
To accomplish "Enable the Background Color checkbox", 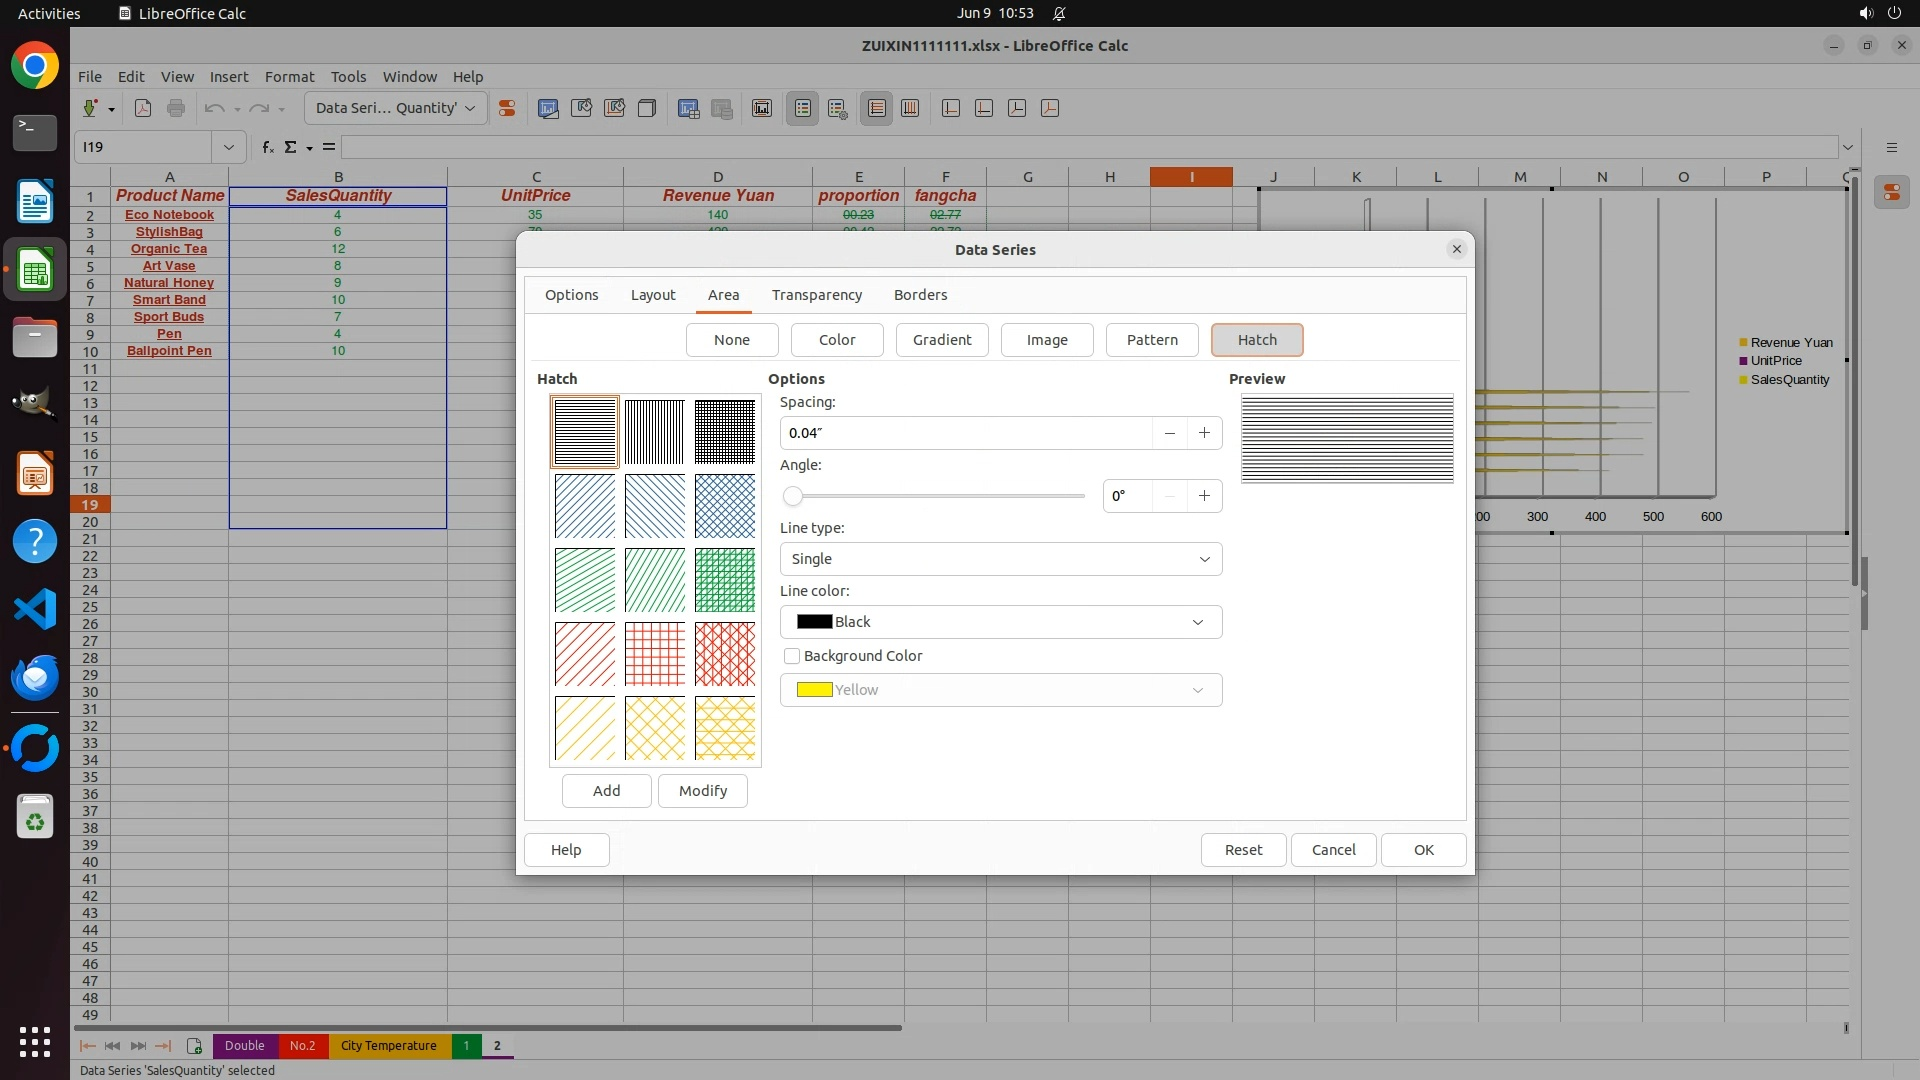I will [792, 656].
